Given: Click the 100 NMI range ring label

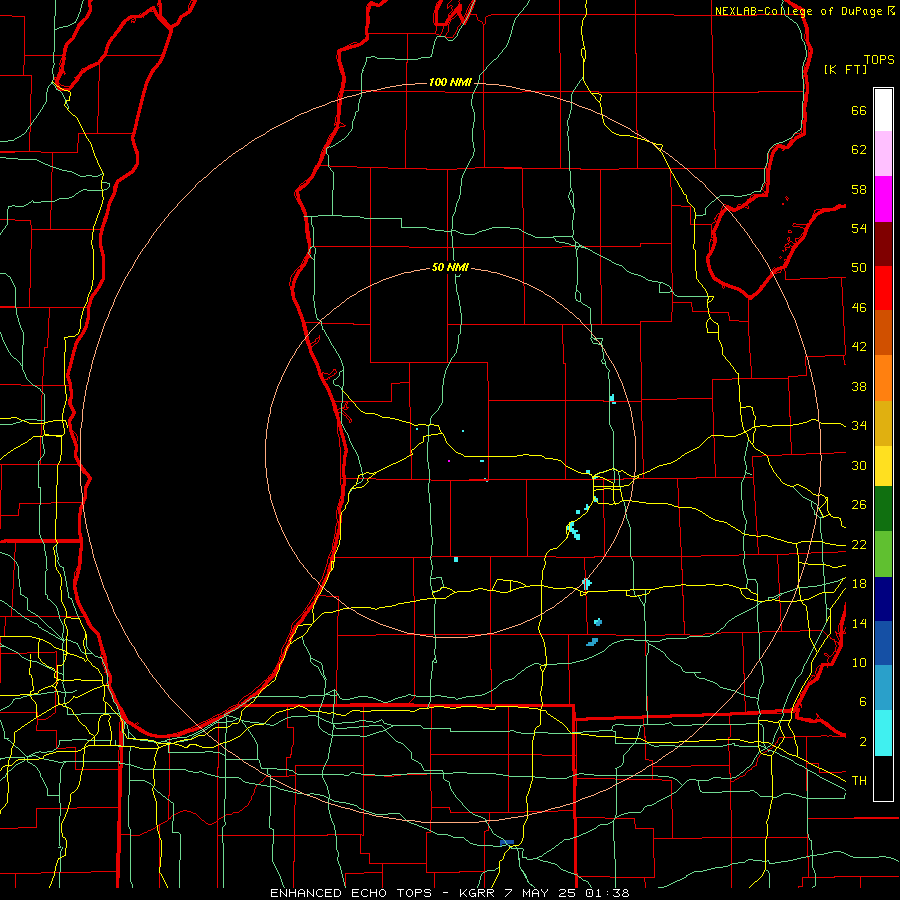Looking at the screenshot, I should point(451,82).
